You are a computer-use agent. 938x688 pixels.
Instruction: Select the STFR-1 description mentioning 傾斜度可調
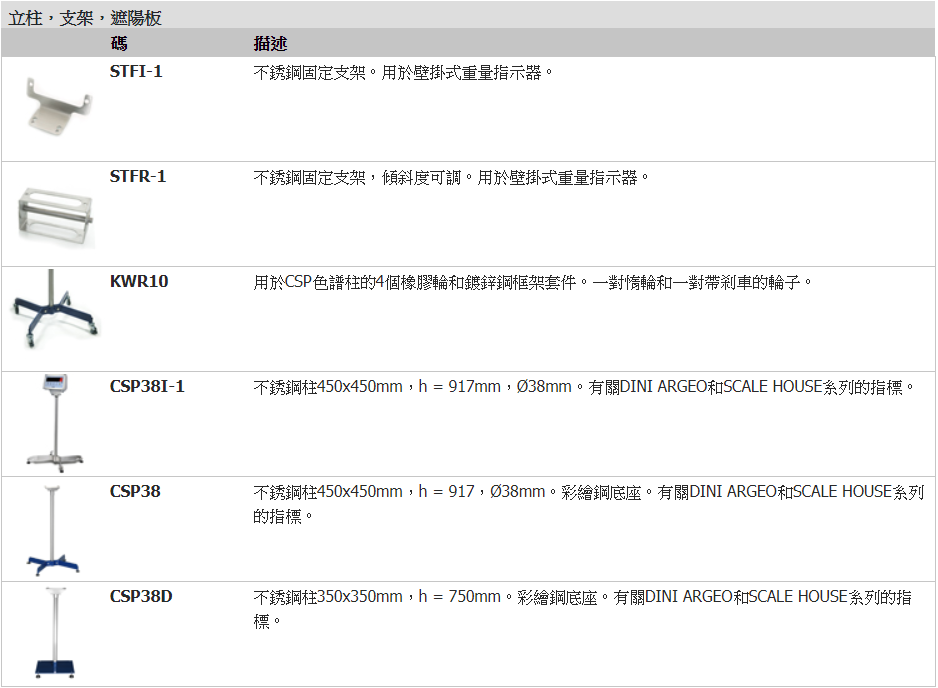click(452, 178)
